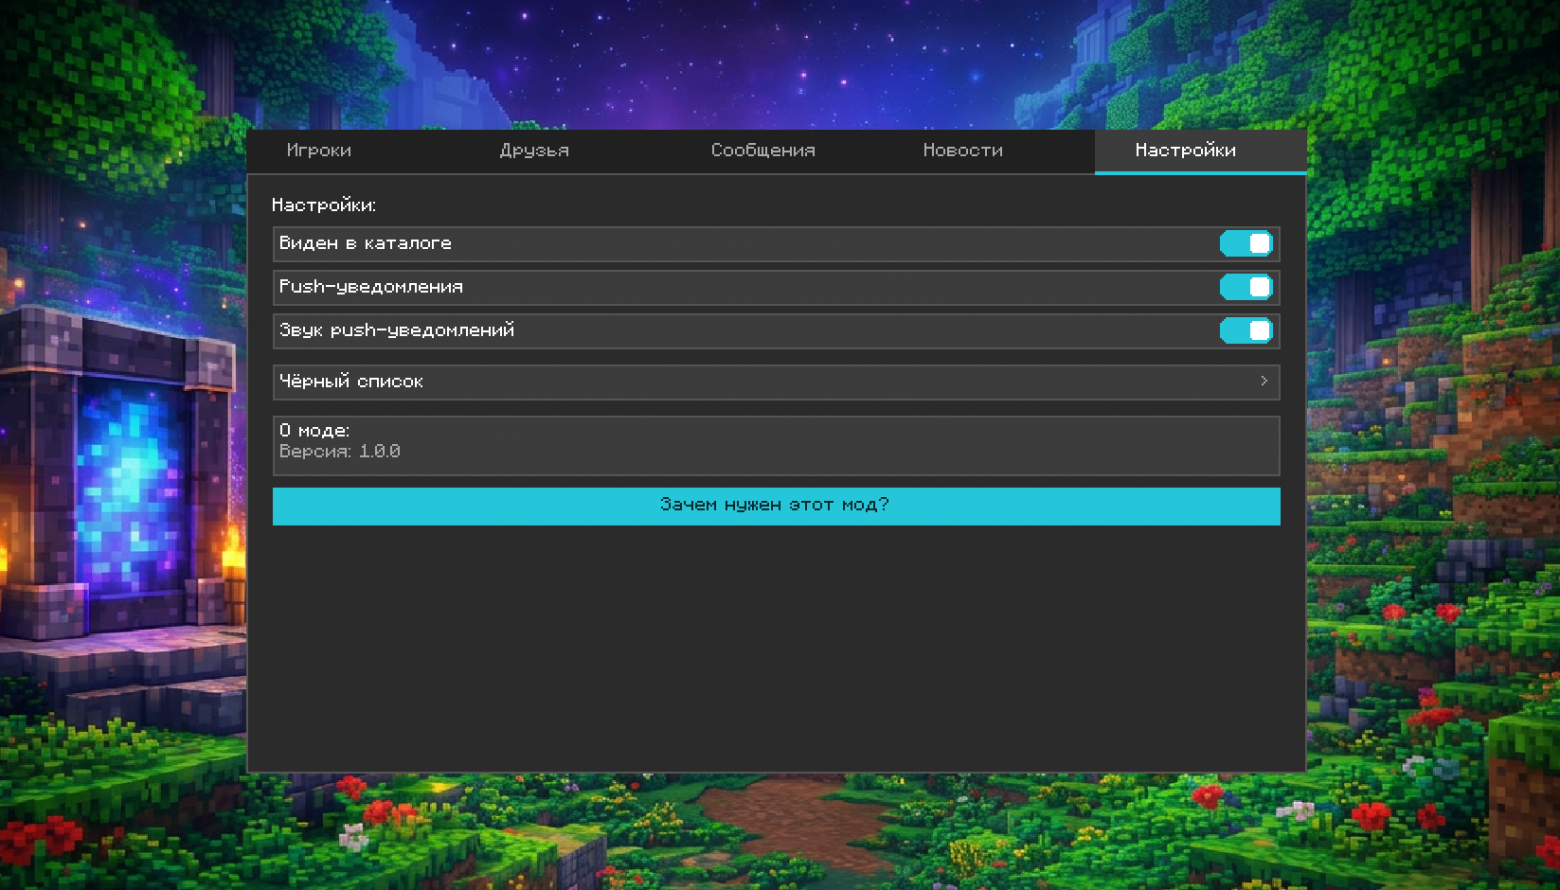Turn off Звук push-уведомлений switch

click(1246, 331)
